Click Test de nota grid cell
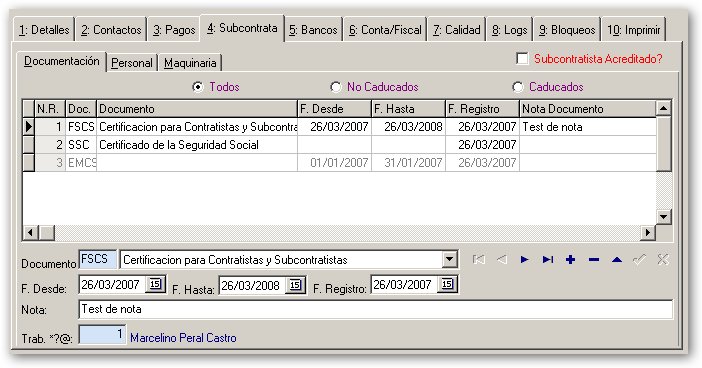This screenshot has width=702, height=368. [x=588, y=127]
